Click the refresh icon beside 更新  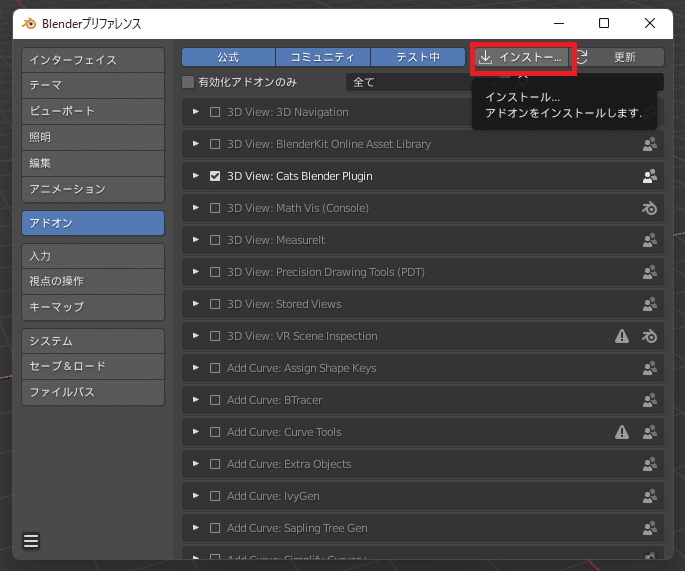point(581,57)
